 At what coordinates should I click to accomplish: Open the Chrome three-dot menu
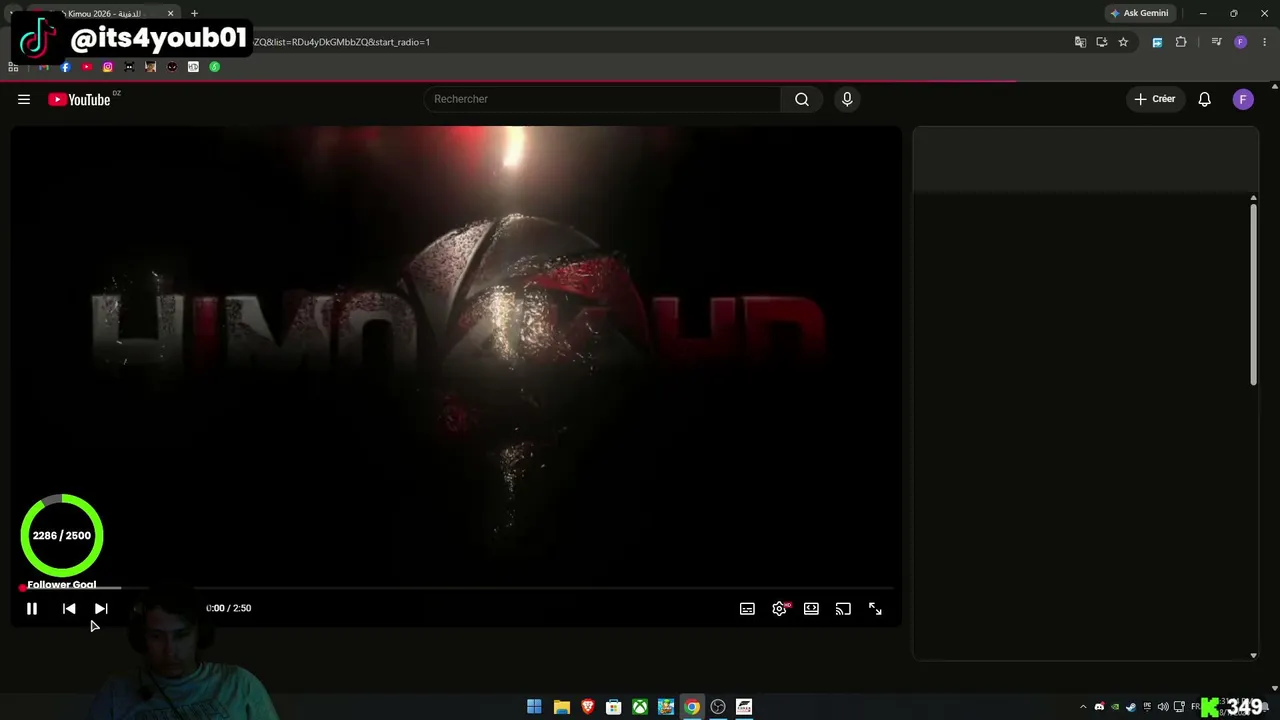tap(1264, 42)
